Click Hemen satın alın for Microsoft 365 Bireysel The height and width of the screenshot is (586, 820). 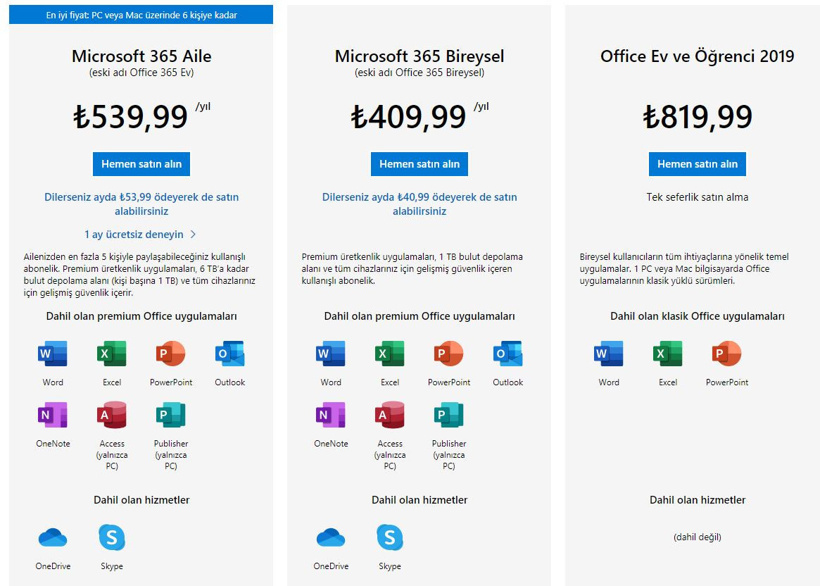tap(418, 164)
